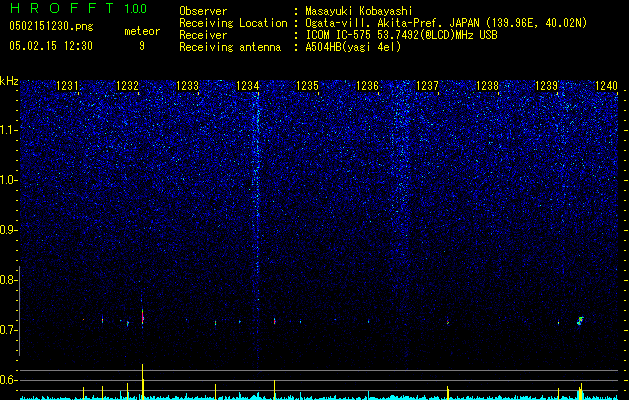The image size is (629, 400).
Task: Click the 0.6 kHz axis label
Action: point(8,380)
